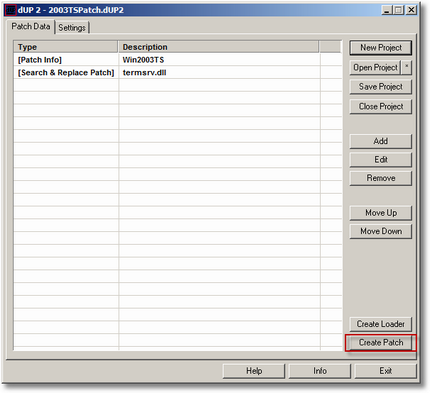Select the [Search & Replace Patch] row

[x=178, y=73]
